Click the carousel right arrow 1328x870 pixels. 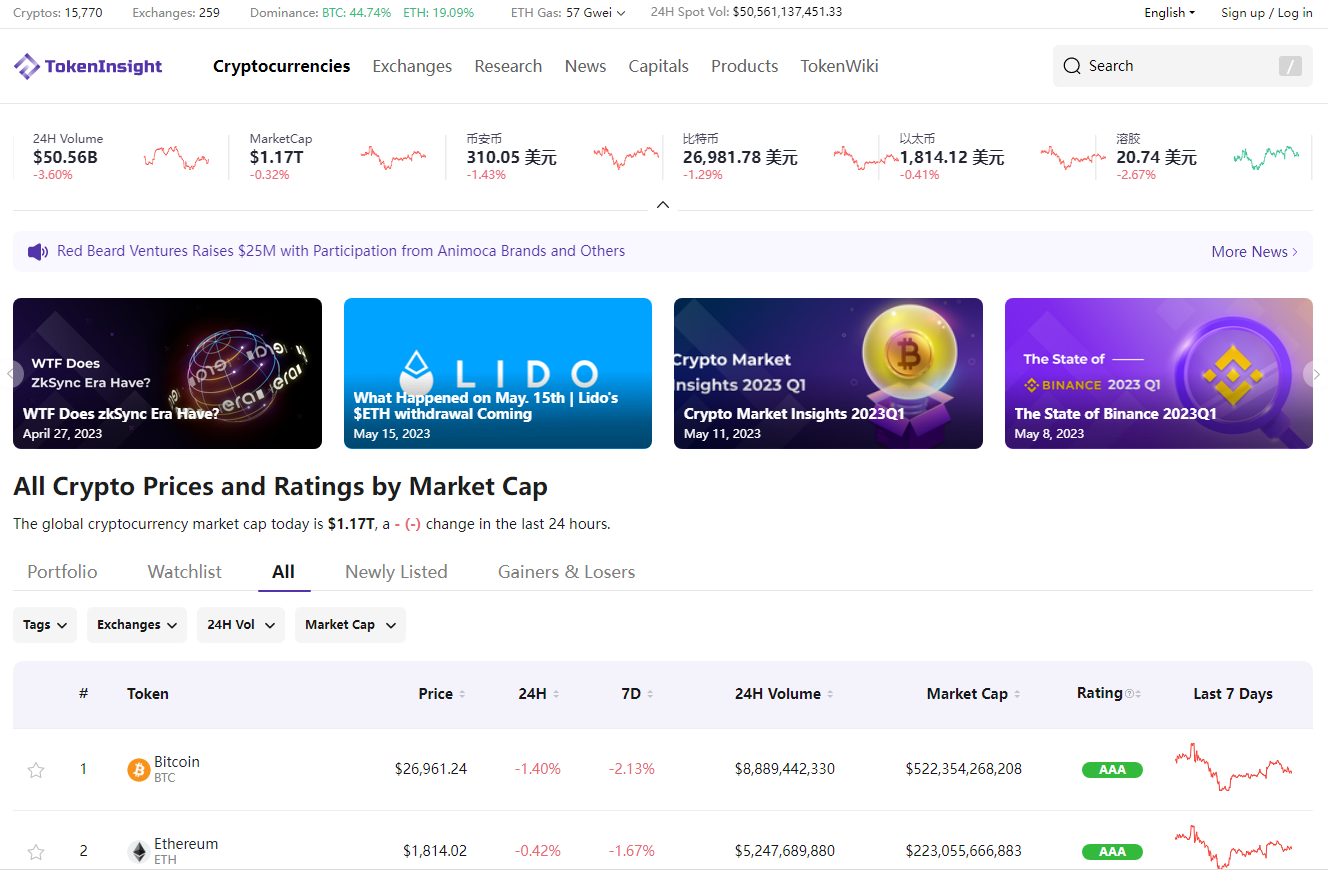1316,374
